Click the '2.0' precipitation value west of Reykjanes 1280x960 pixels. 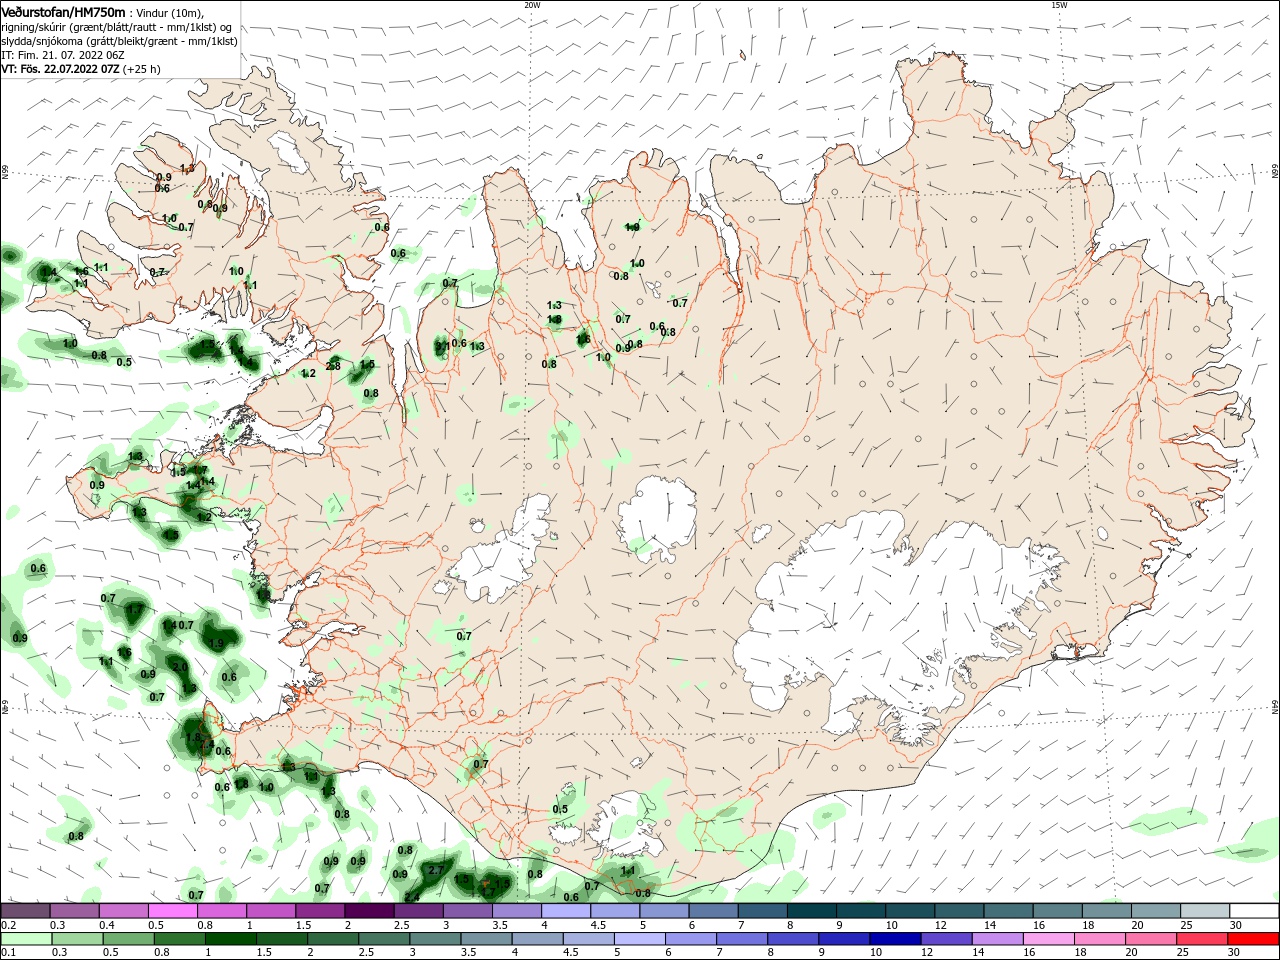pyautogui.click(x=180, y=667)
